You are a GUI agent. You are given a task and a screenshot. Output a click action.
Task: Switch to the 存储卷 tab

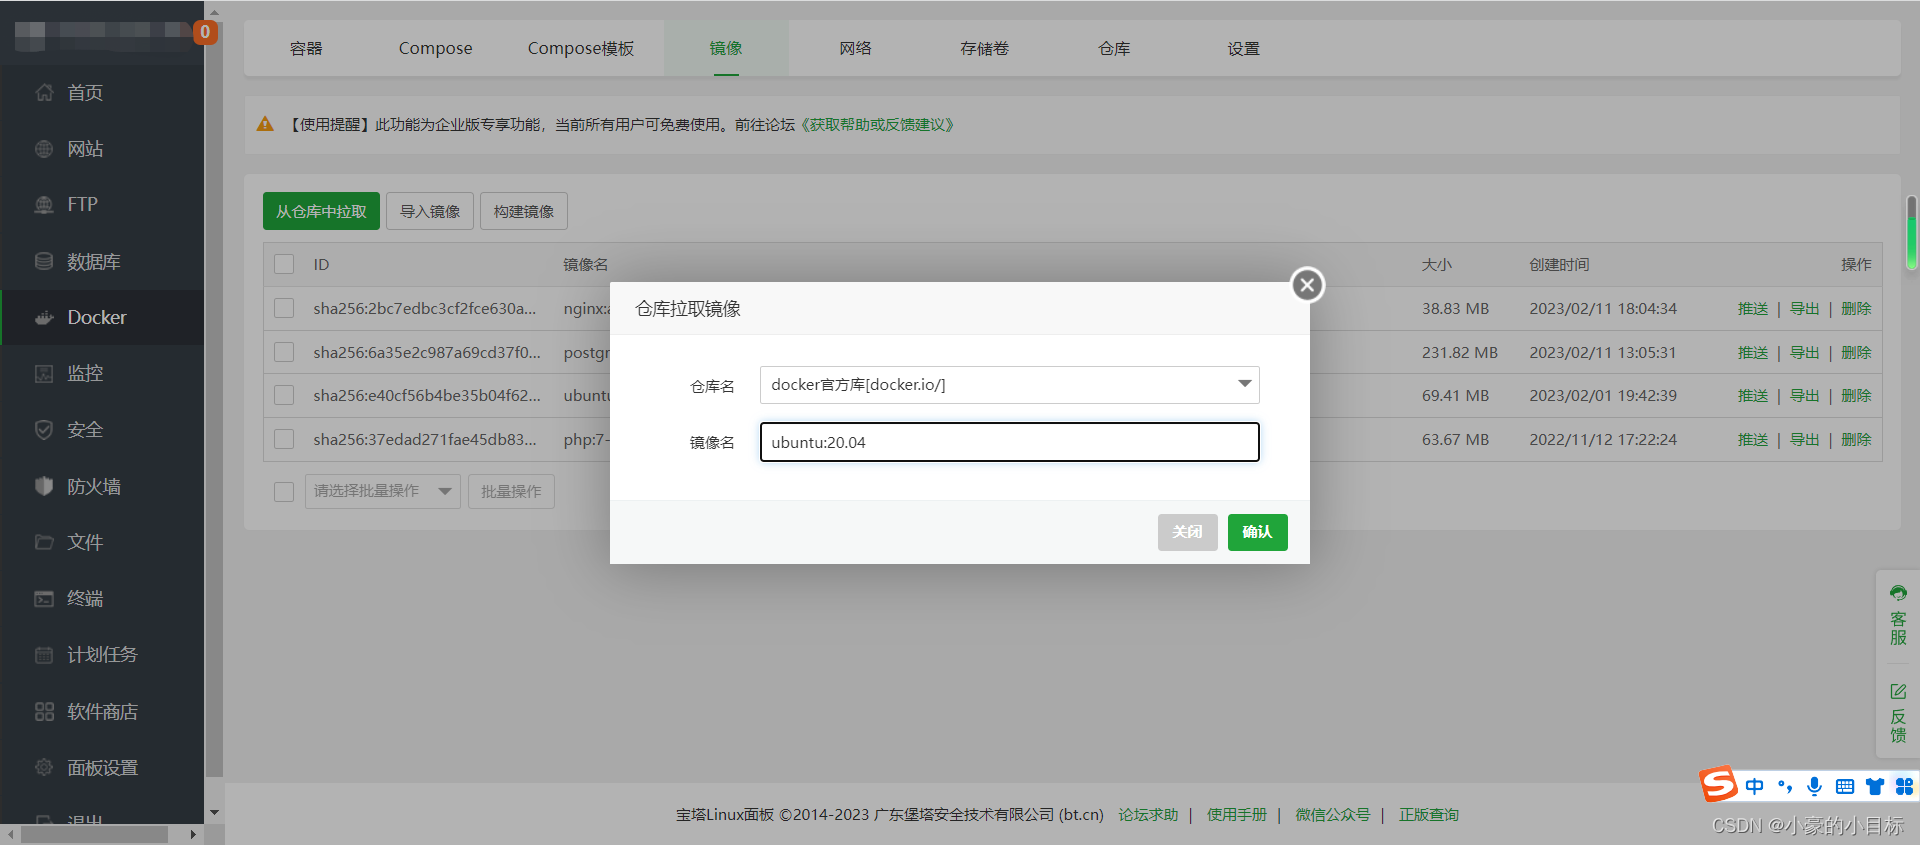(984, 48)
